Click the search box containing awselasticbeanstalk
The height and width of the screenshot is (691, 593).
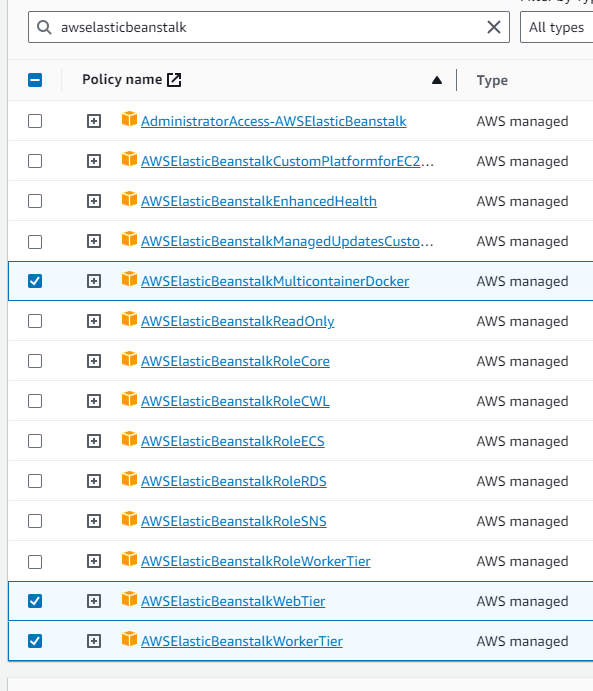(x=269, y=27)
